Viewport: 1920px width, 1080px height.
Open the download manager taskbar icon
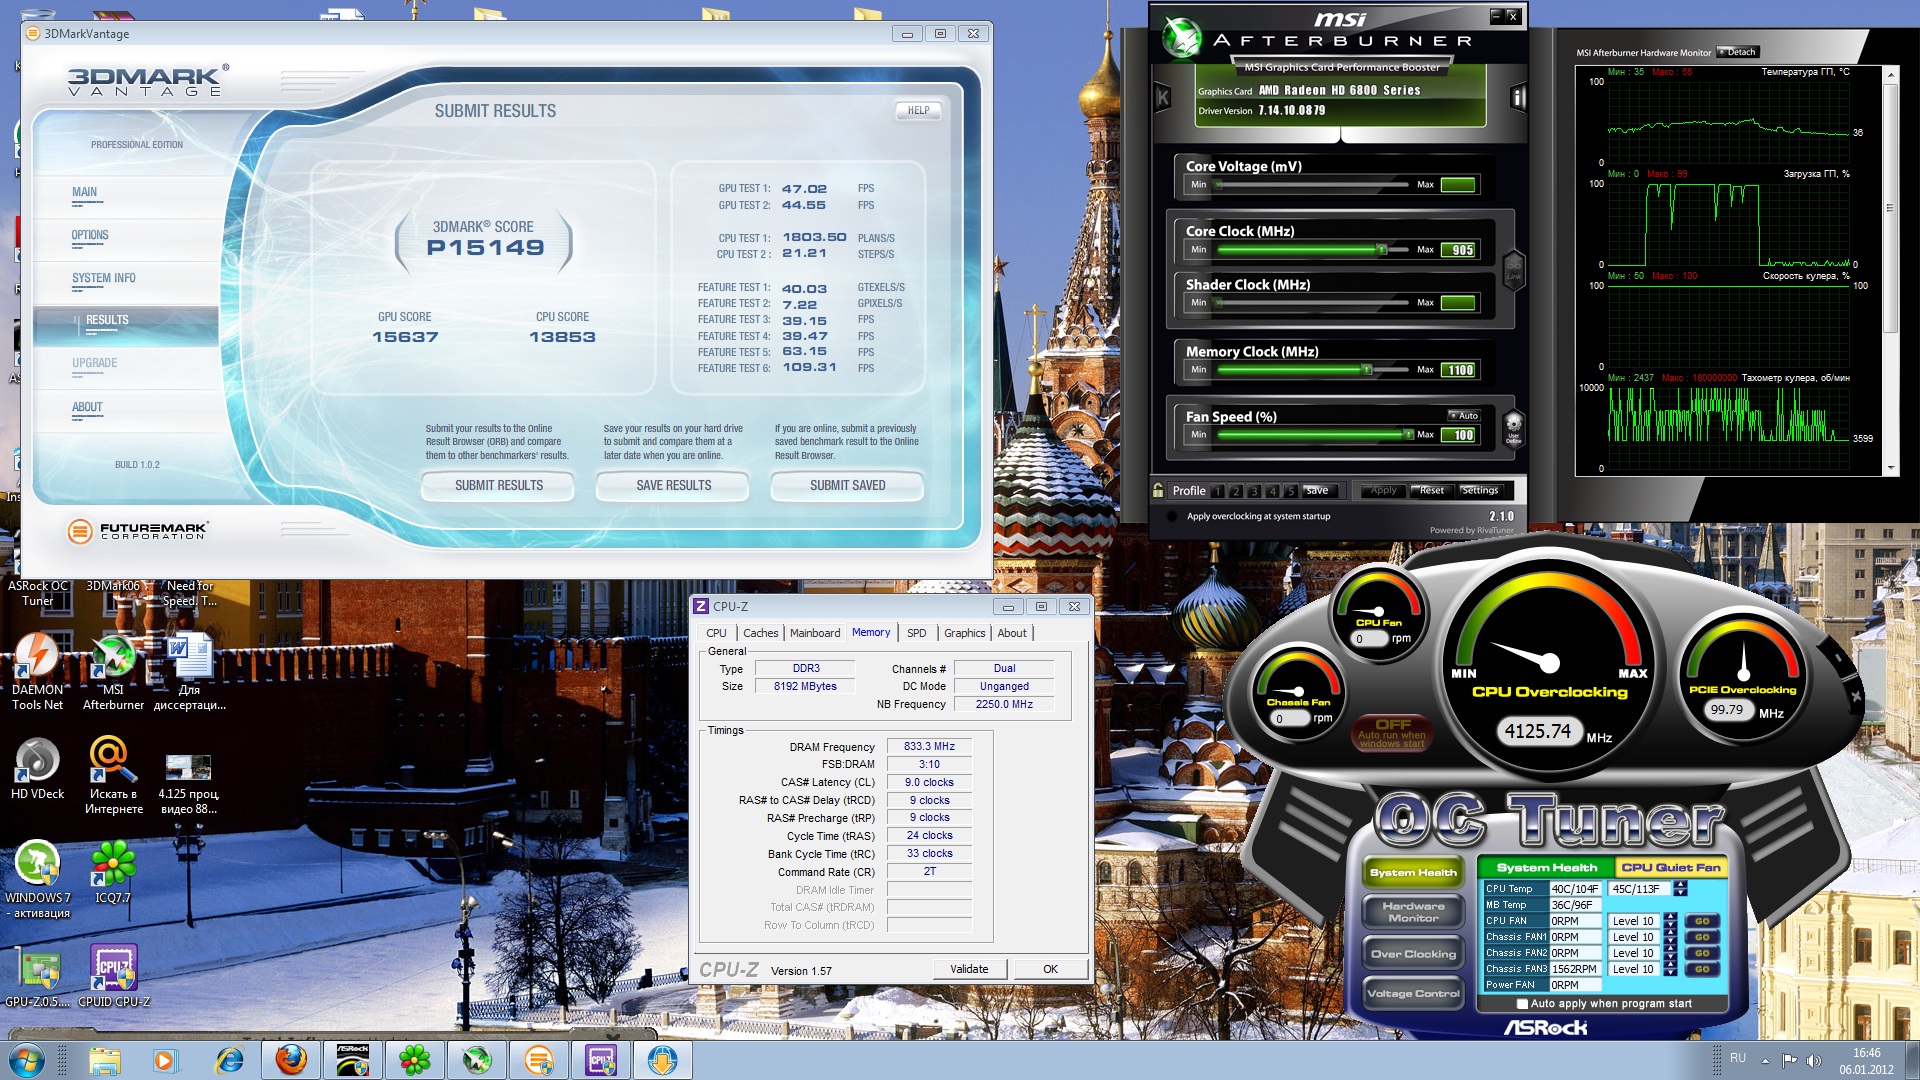[663, 1060]
